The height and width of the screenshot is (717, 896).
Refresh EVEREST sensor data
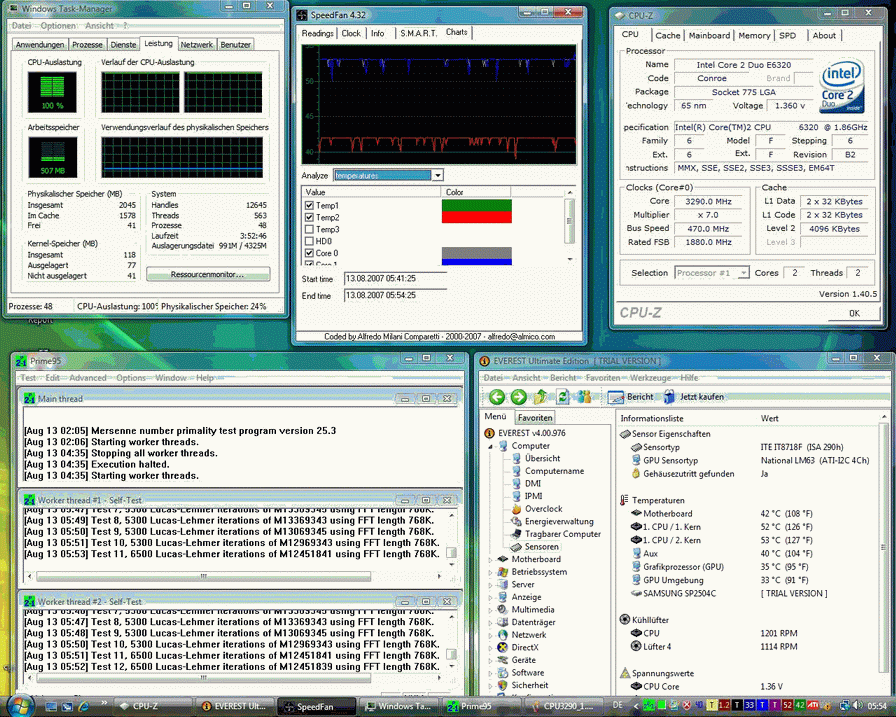click(563, 396)
